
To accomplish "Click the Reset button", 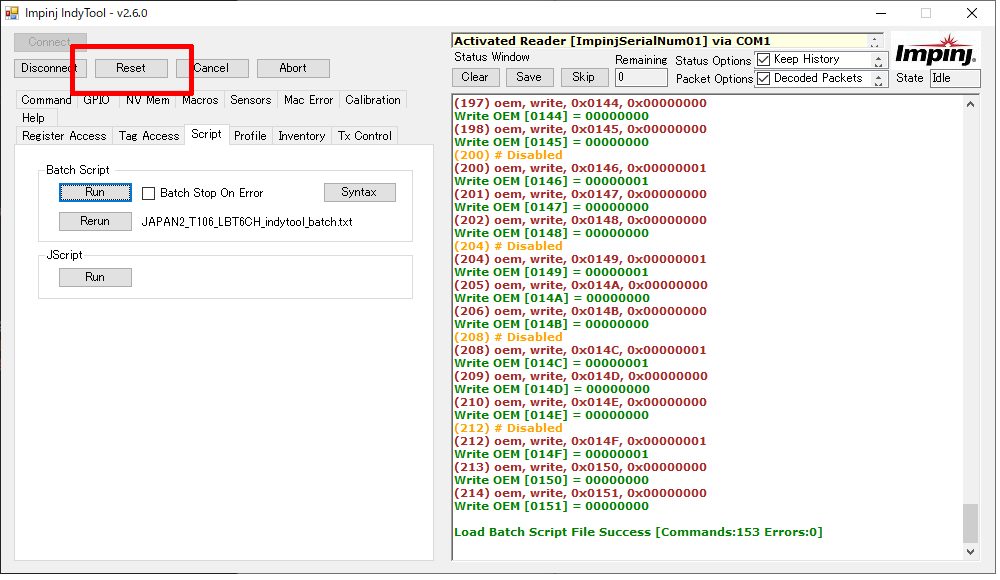I will [131, 68].
